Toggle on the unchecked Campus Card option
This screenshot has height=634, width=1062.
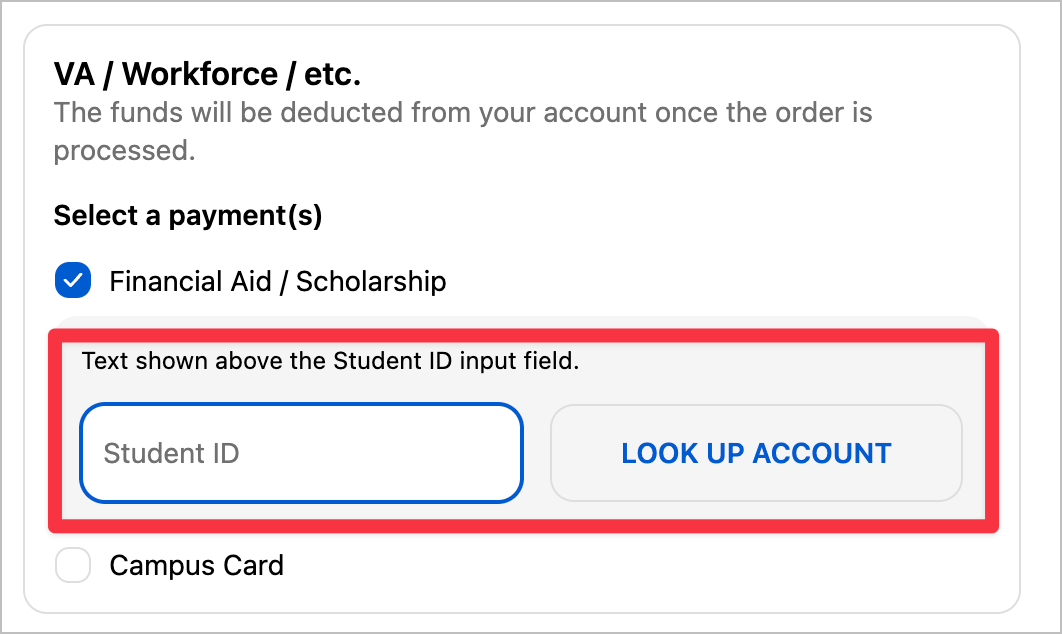tap(73, 565)
